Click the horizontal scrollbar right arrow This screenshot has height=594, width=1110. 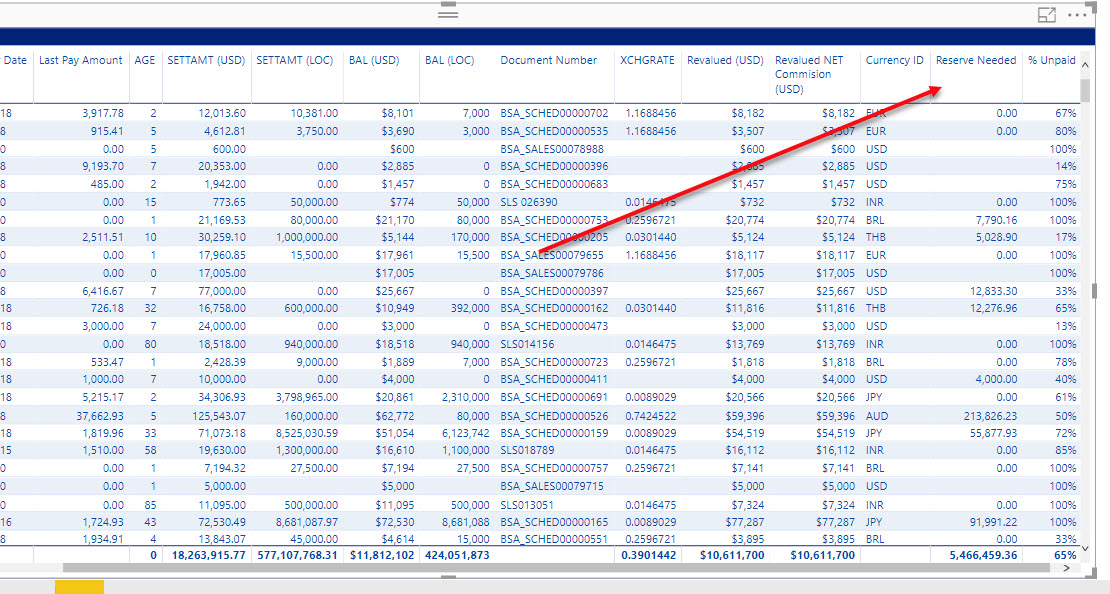point(1066,568)
